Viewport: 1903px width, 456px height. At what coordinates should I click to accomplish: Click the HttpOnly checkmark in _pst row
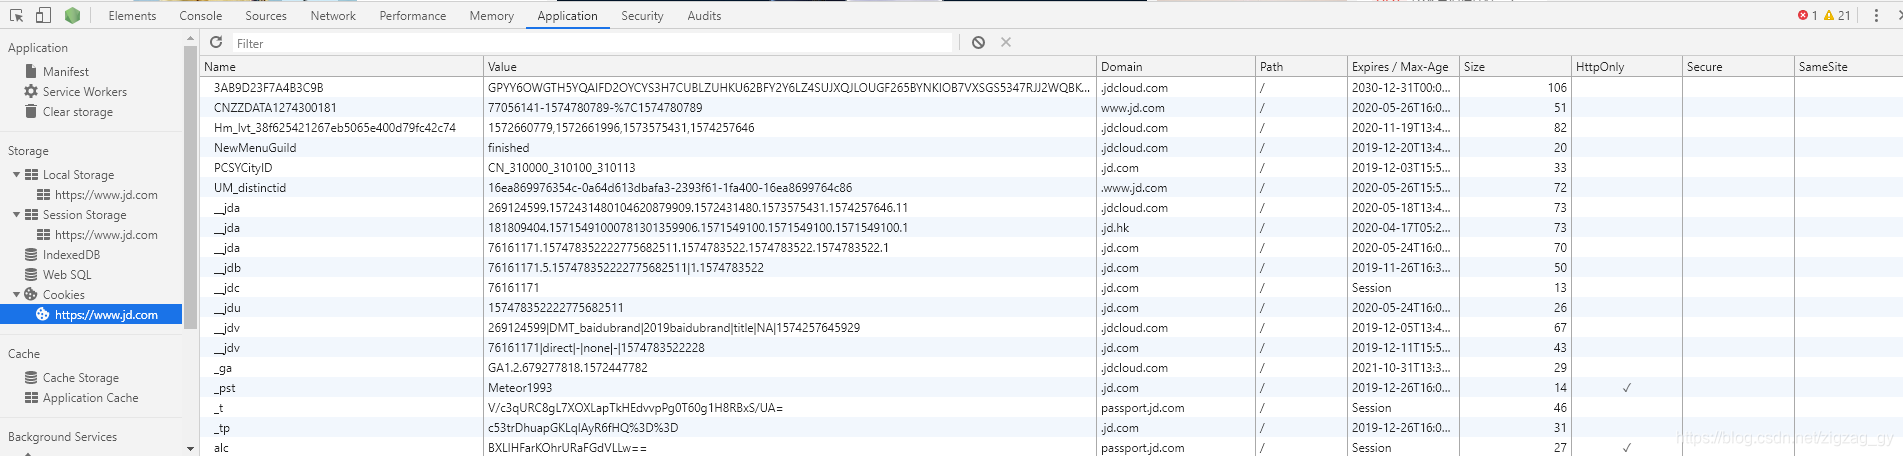point(1627,388)
